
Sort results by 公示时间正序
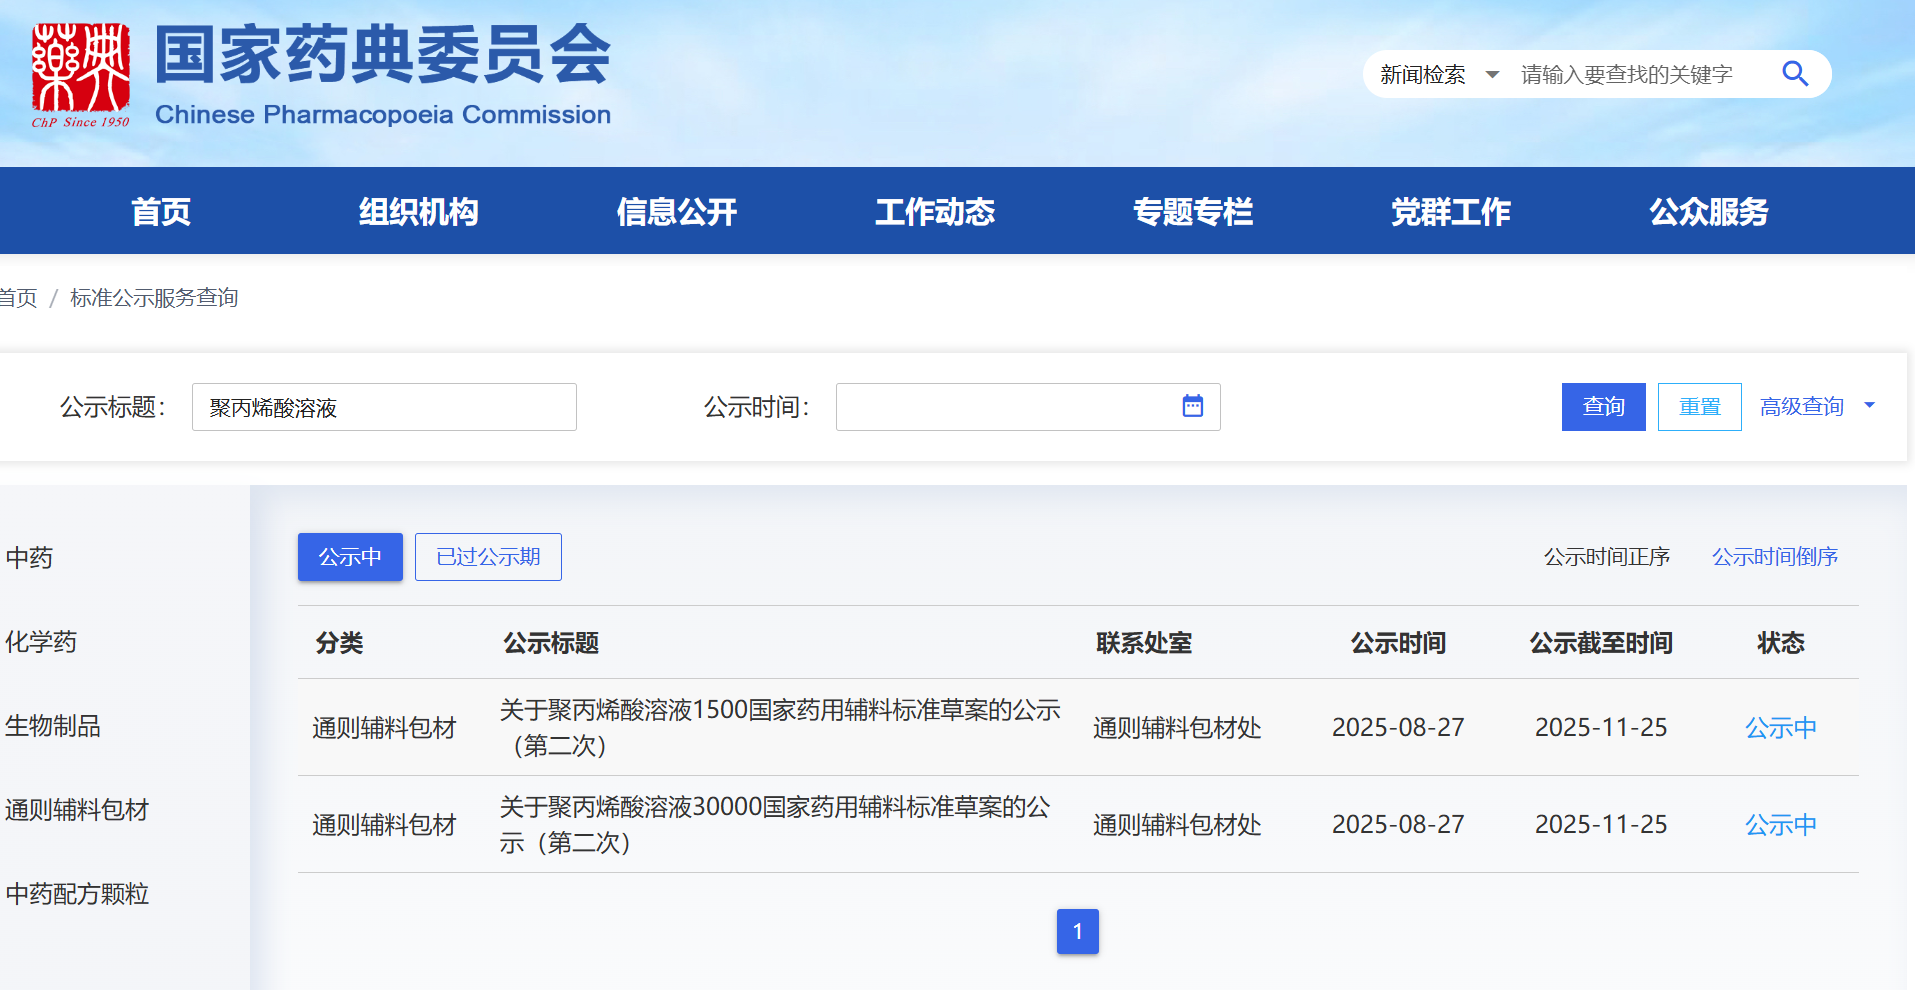click(1606, 557)
